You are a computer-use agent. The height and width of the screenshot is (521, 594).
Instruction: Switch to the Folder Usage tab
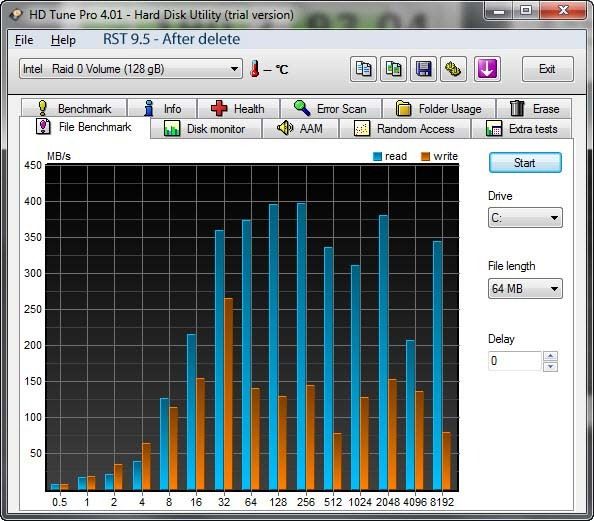439,108
